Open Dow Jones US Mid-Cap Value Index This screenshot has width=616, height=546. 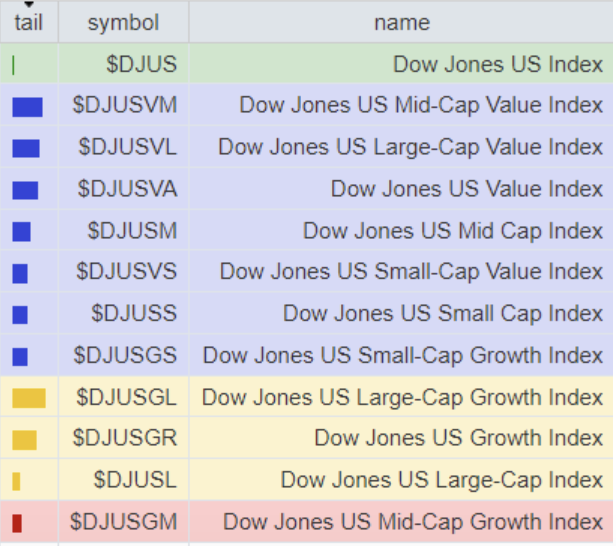click(421, 106)
